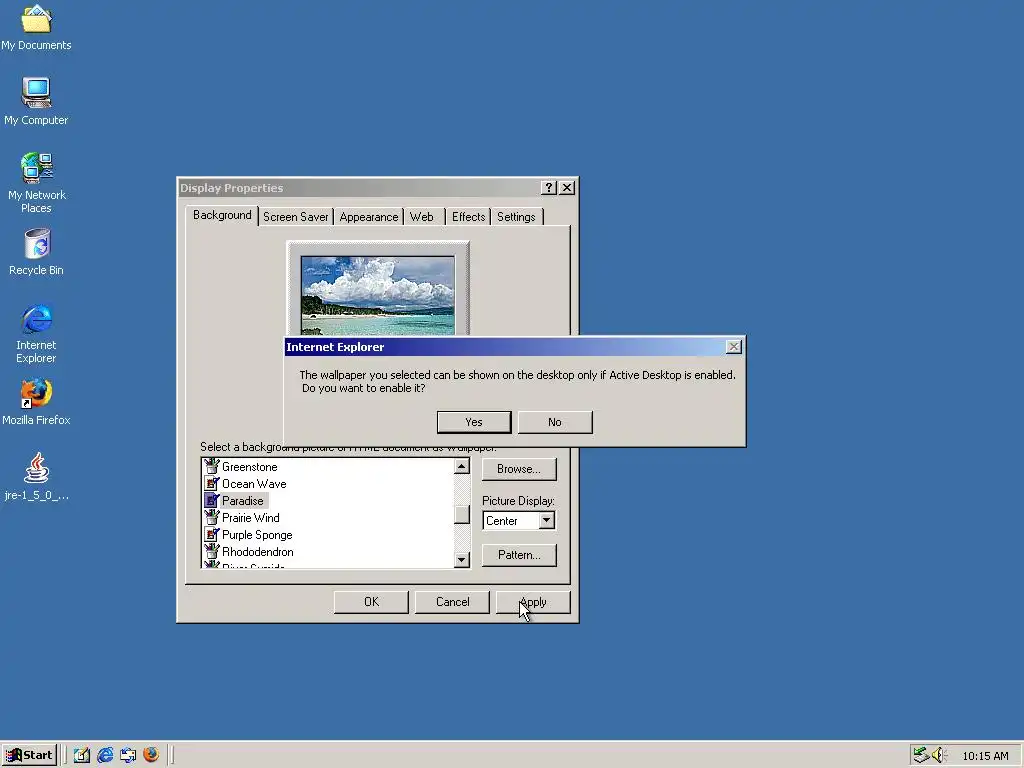The width and height of the screenshot is (1024, 768).
Task: Select Greenstone wallpaper name
Action: coord(249,467)
